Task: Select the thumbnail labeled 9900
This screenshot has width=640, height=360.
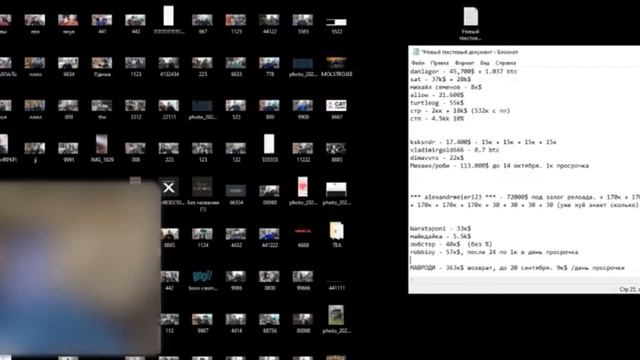Action: point(303,109)
